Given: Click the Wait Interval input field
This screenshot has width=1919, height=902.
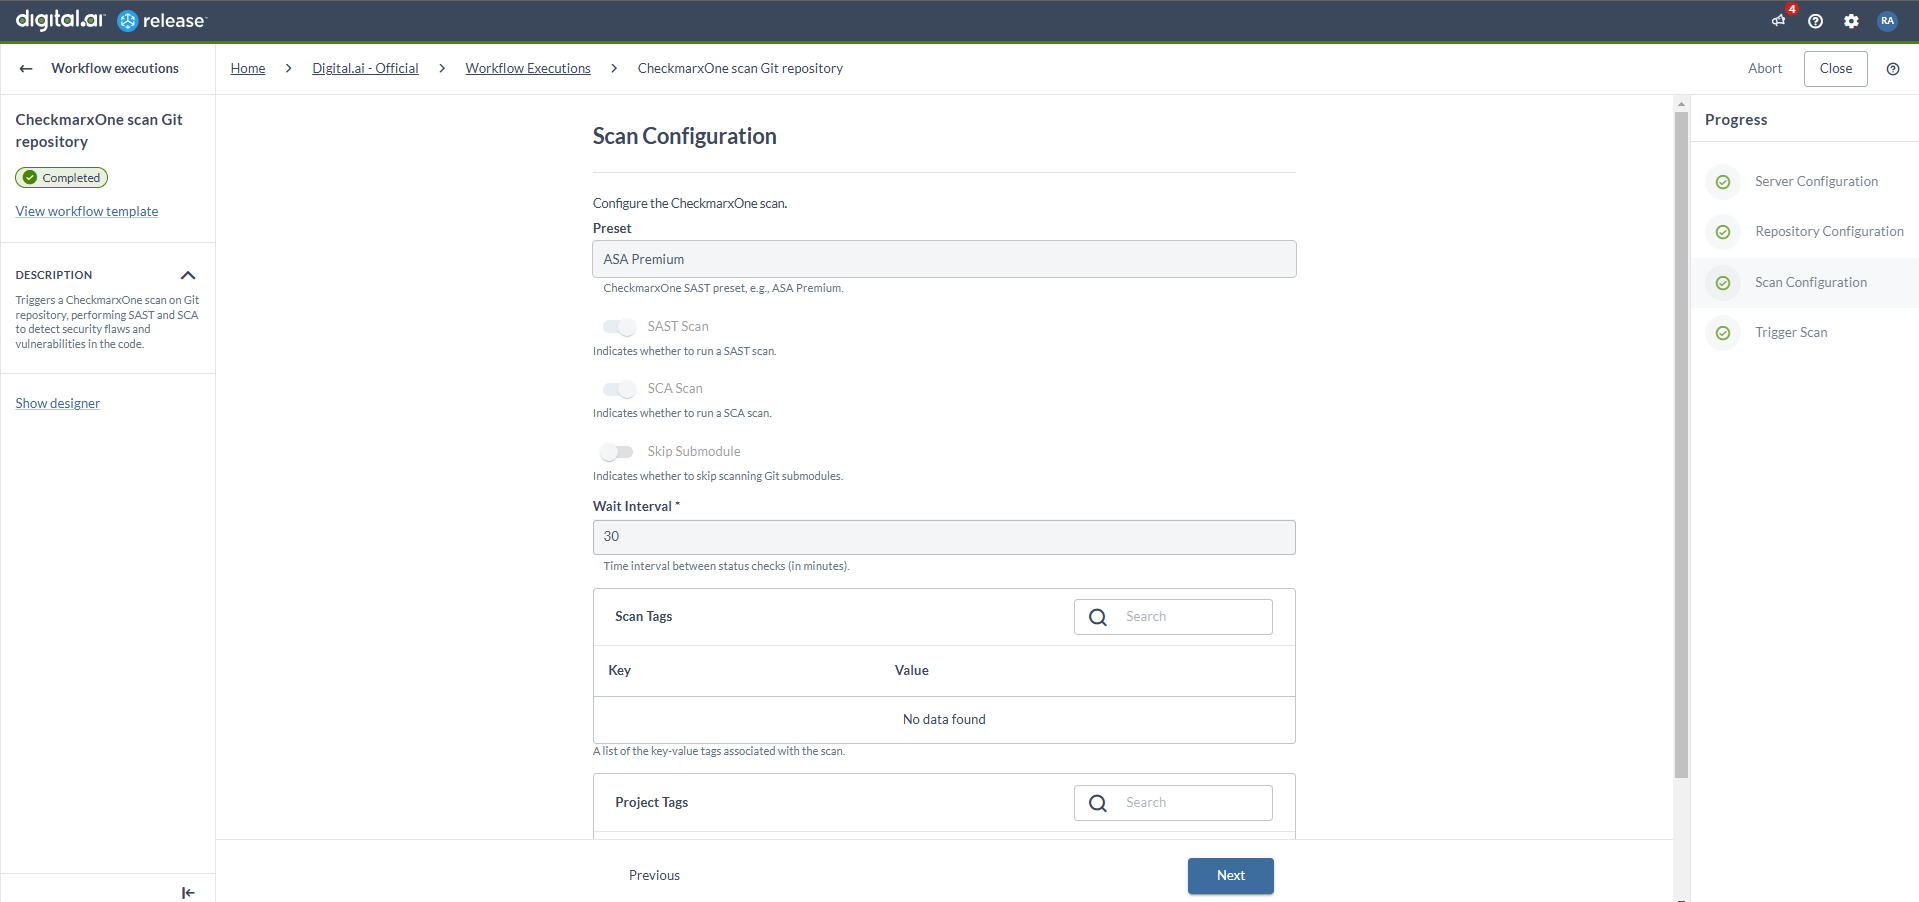Looking at the screenshot, I should (944, 537).
